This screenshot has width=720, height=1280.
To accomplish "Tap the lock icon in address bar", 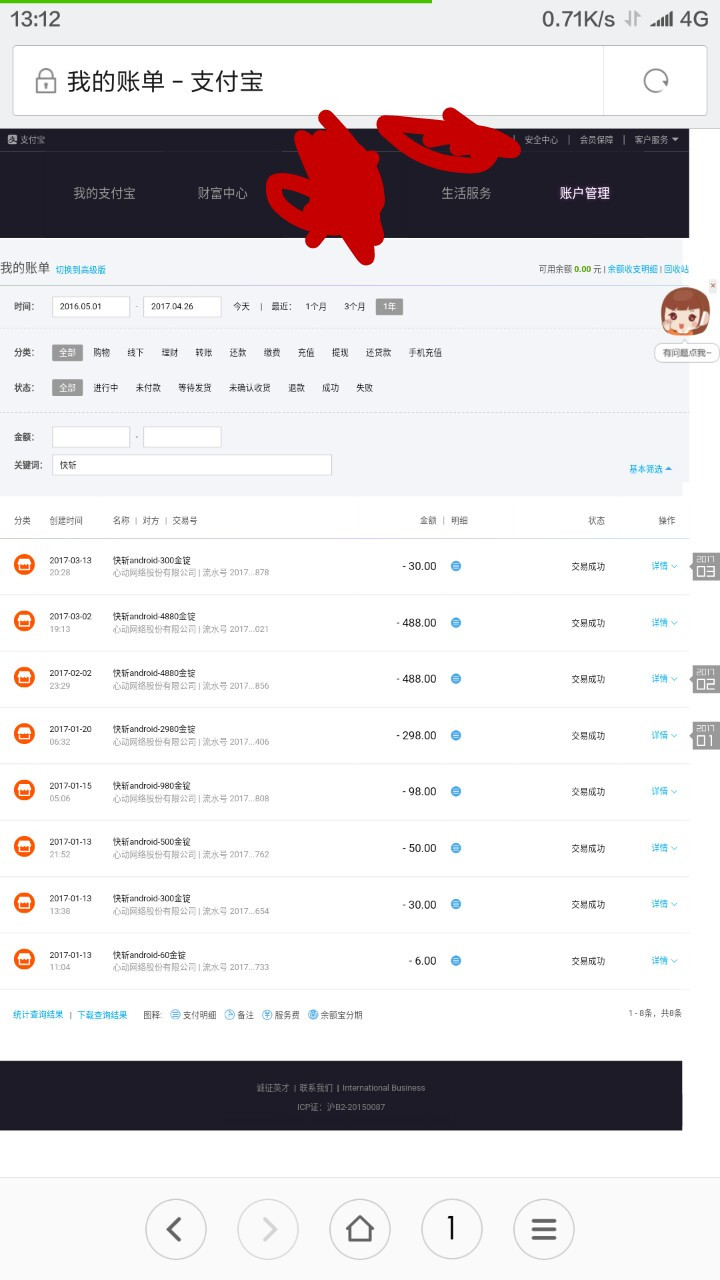I will (x=45, y=81).
